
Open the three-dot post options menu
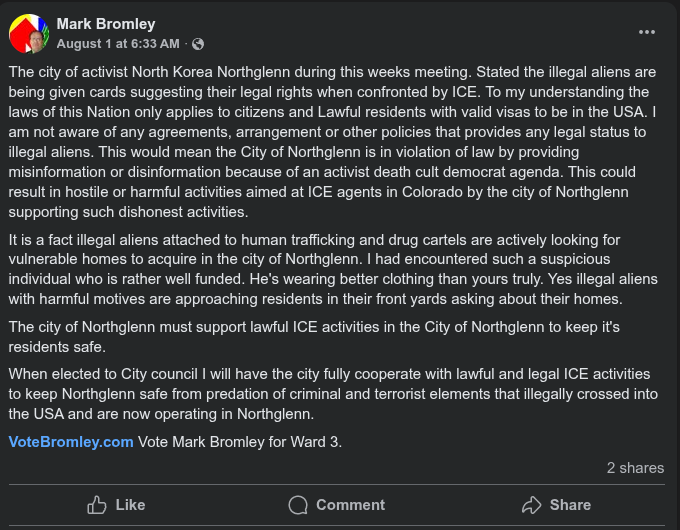[x=647, y=32]
